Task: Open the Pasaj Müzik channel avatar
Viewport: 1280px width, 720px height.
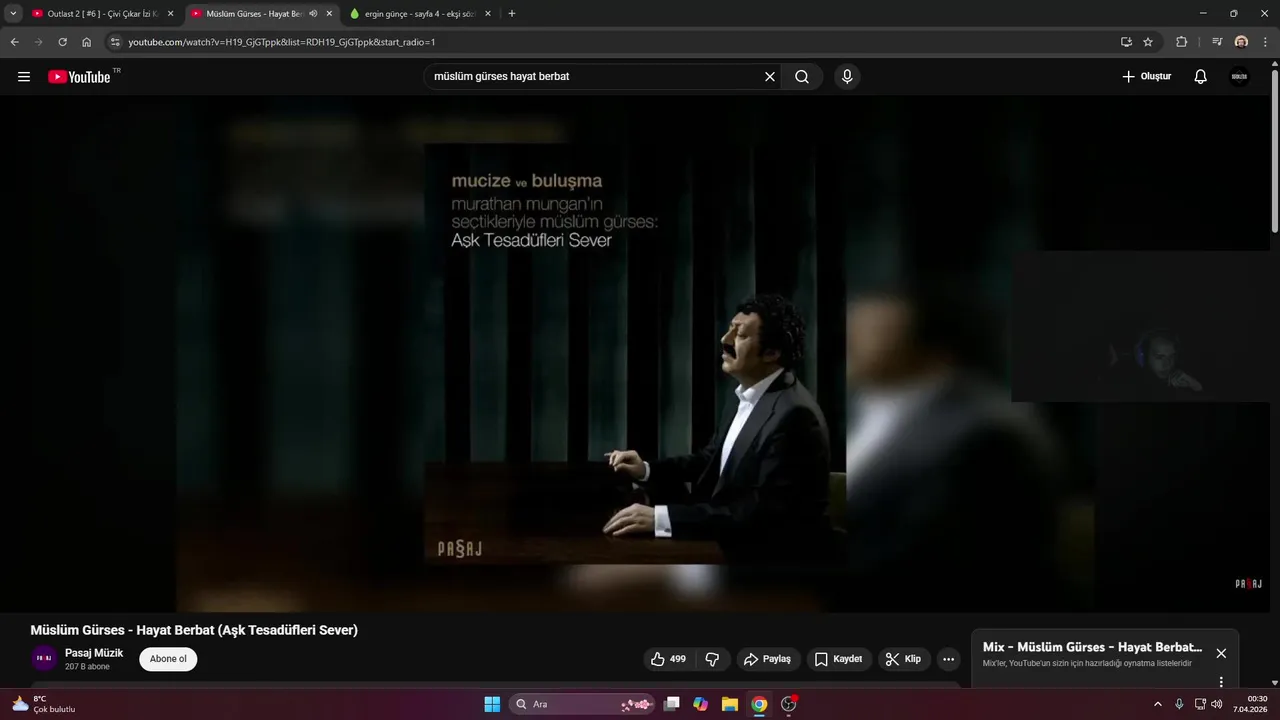Action: [x=44, y=659]
